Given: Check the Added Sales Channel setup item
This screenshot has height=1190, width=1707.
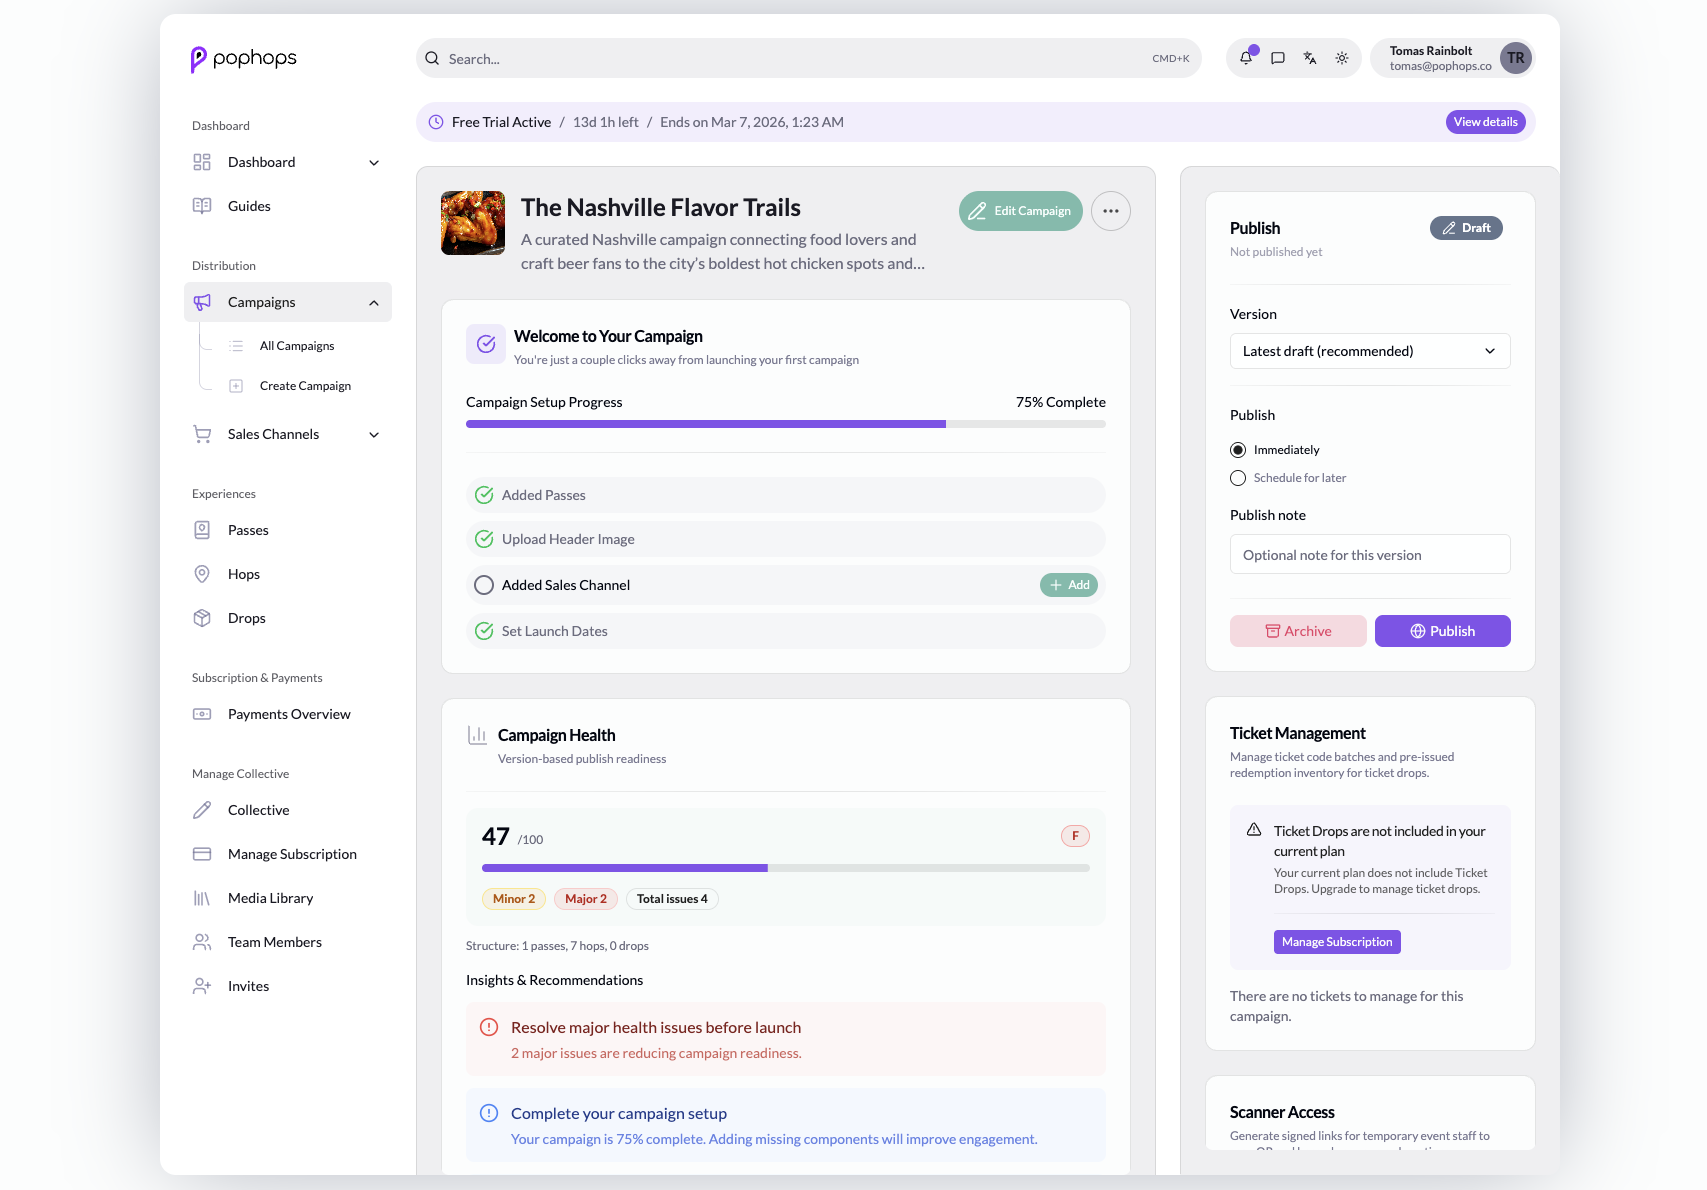Looking at the screenshot, I should click(x=484, y=584).
